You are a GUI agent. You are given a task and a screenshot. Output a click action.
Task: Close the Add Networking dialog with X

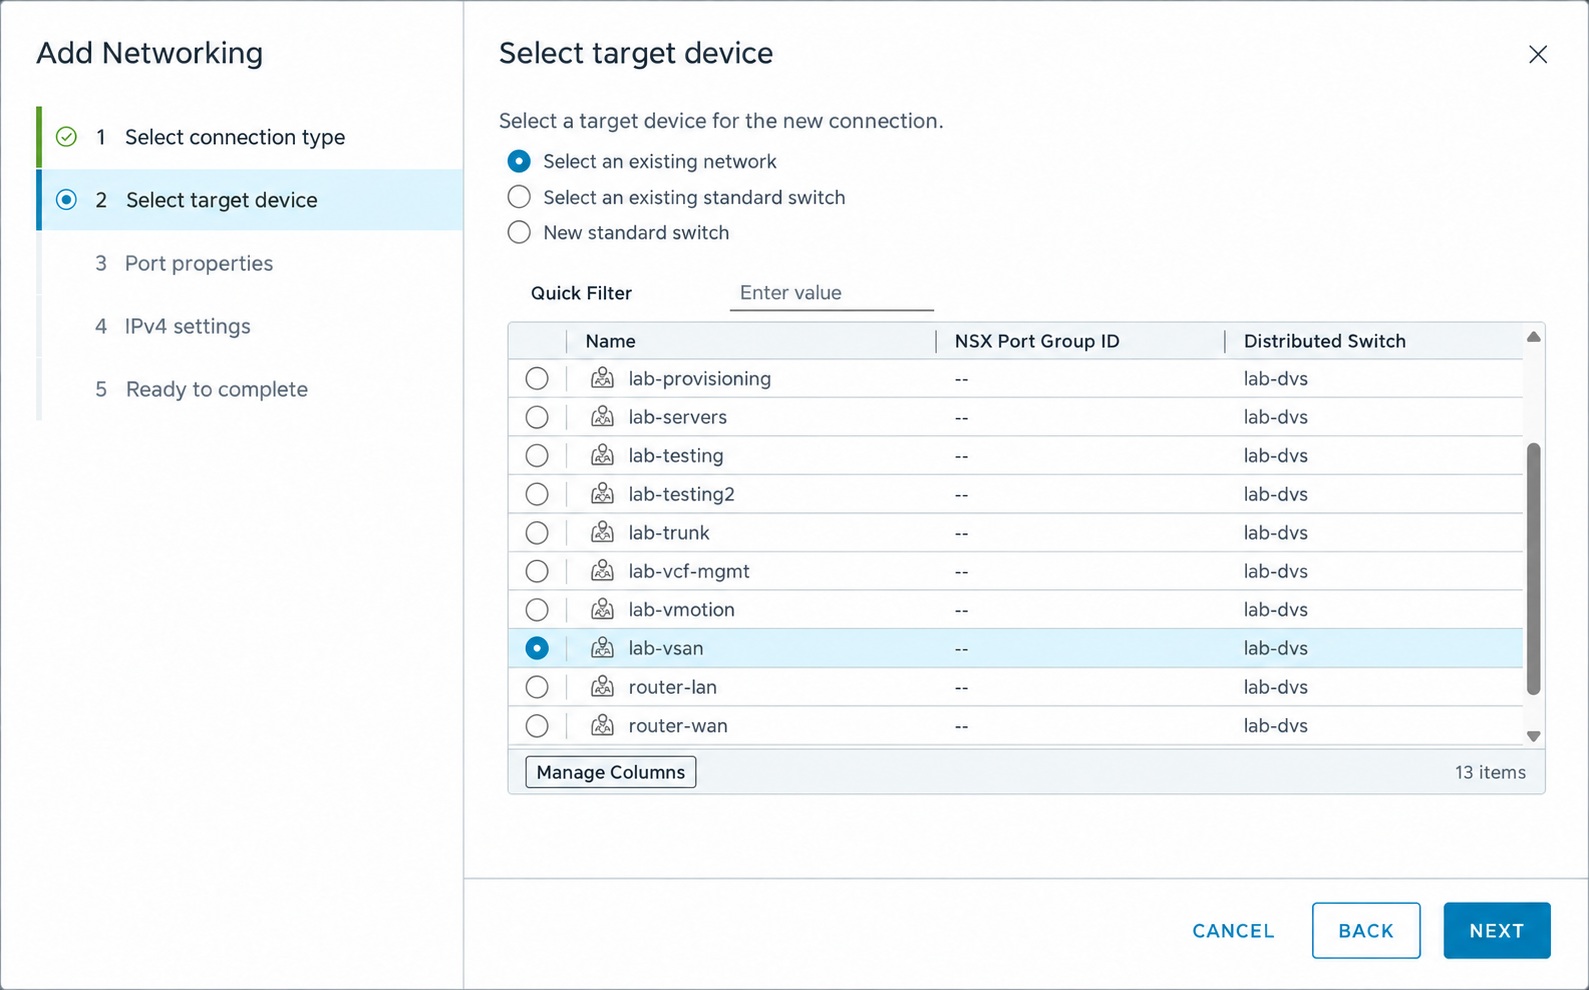coord(1538,54)
